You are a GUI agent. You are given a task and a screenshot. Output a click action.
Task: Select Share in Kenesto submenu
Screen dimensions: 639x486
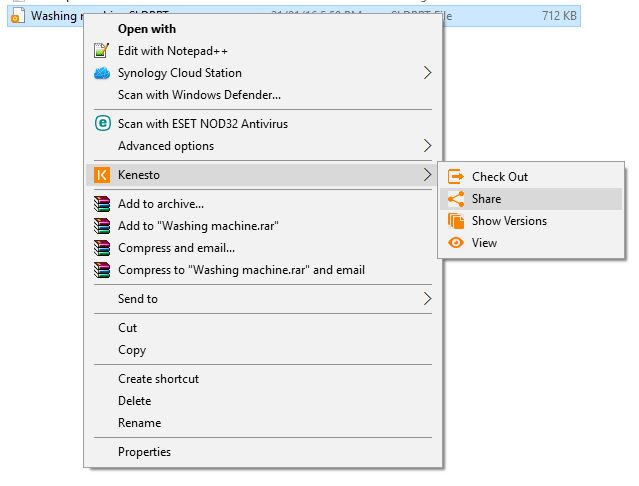(531, 199)
